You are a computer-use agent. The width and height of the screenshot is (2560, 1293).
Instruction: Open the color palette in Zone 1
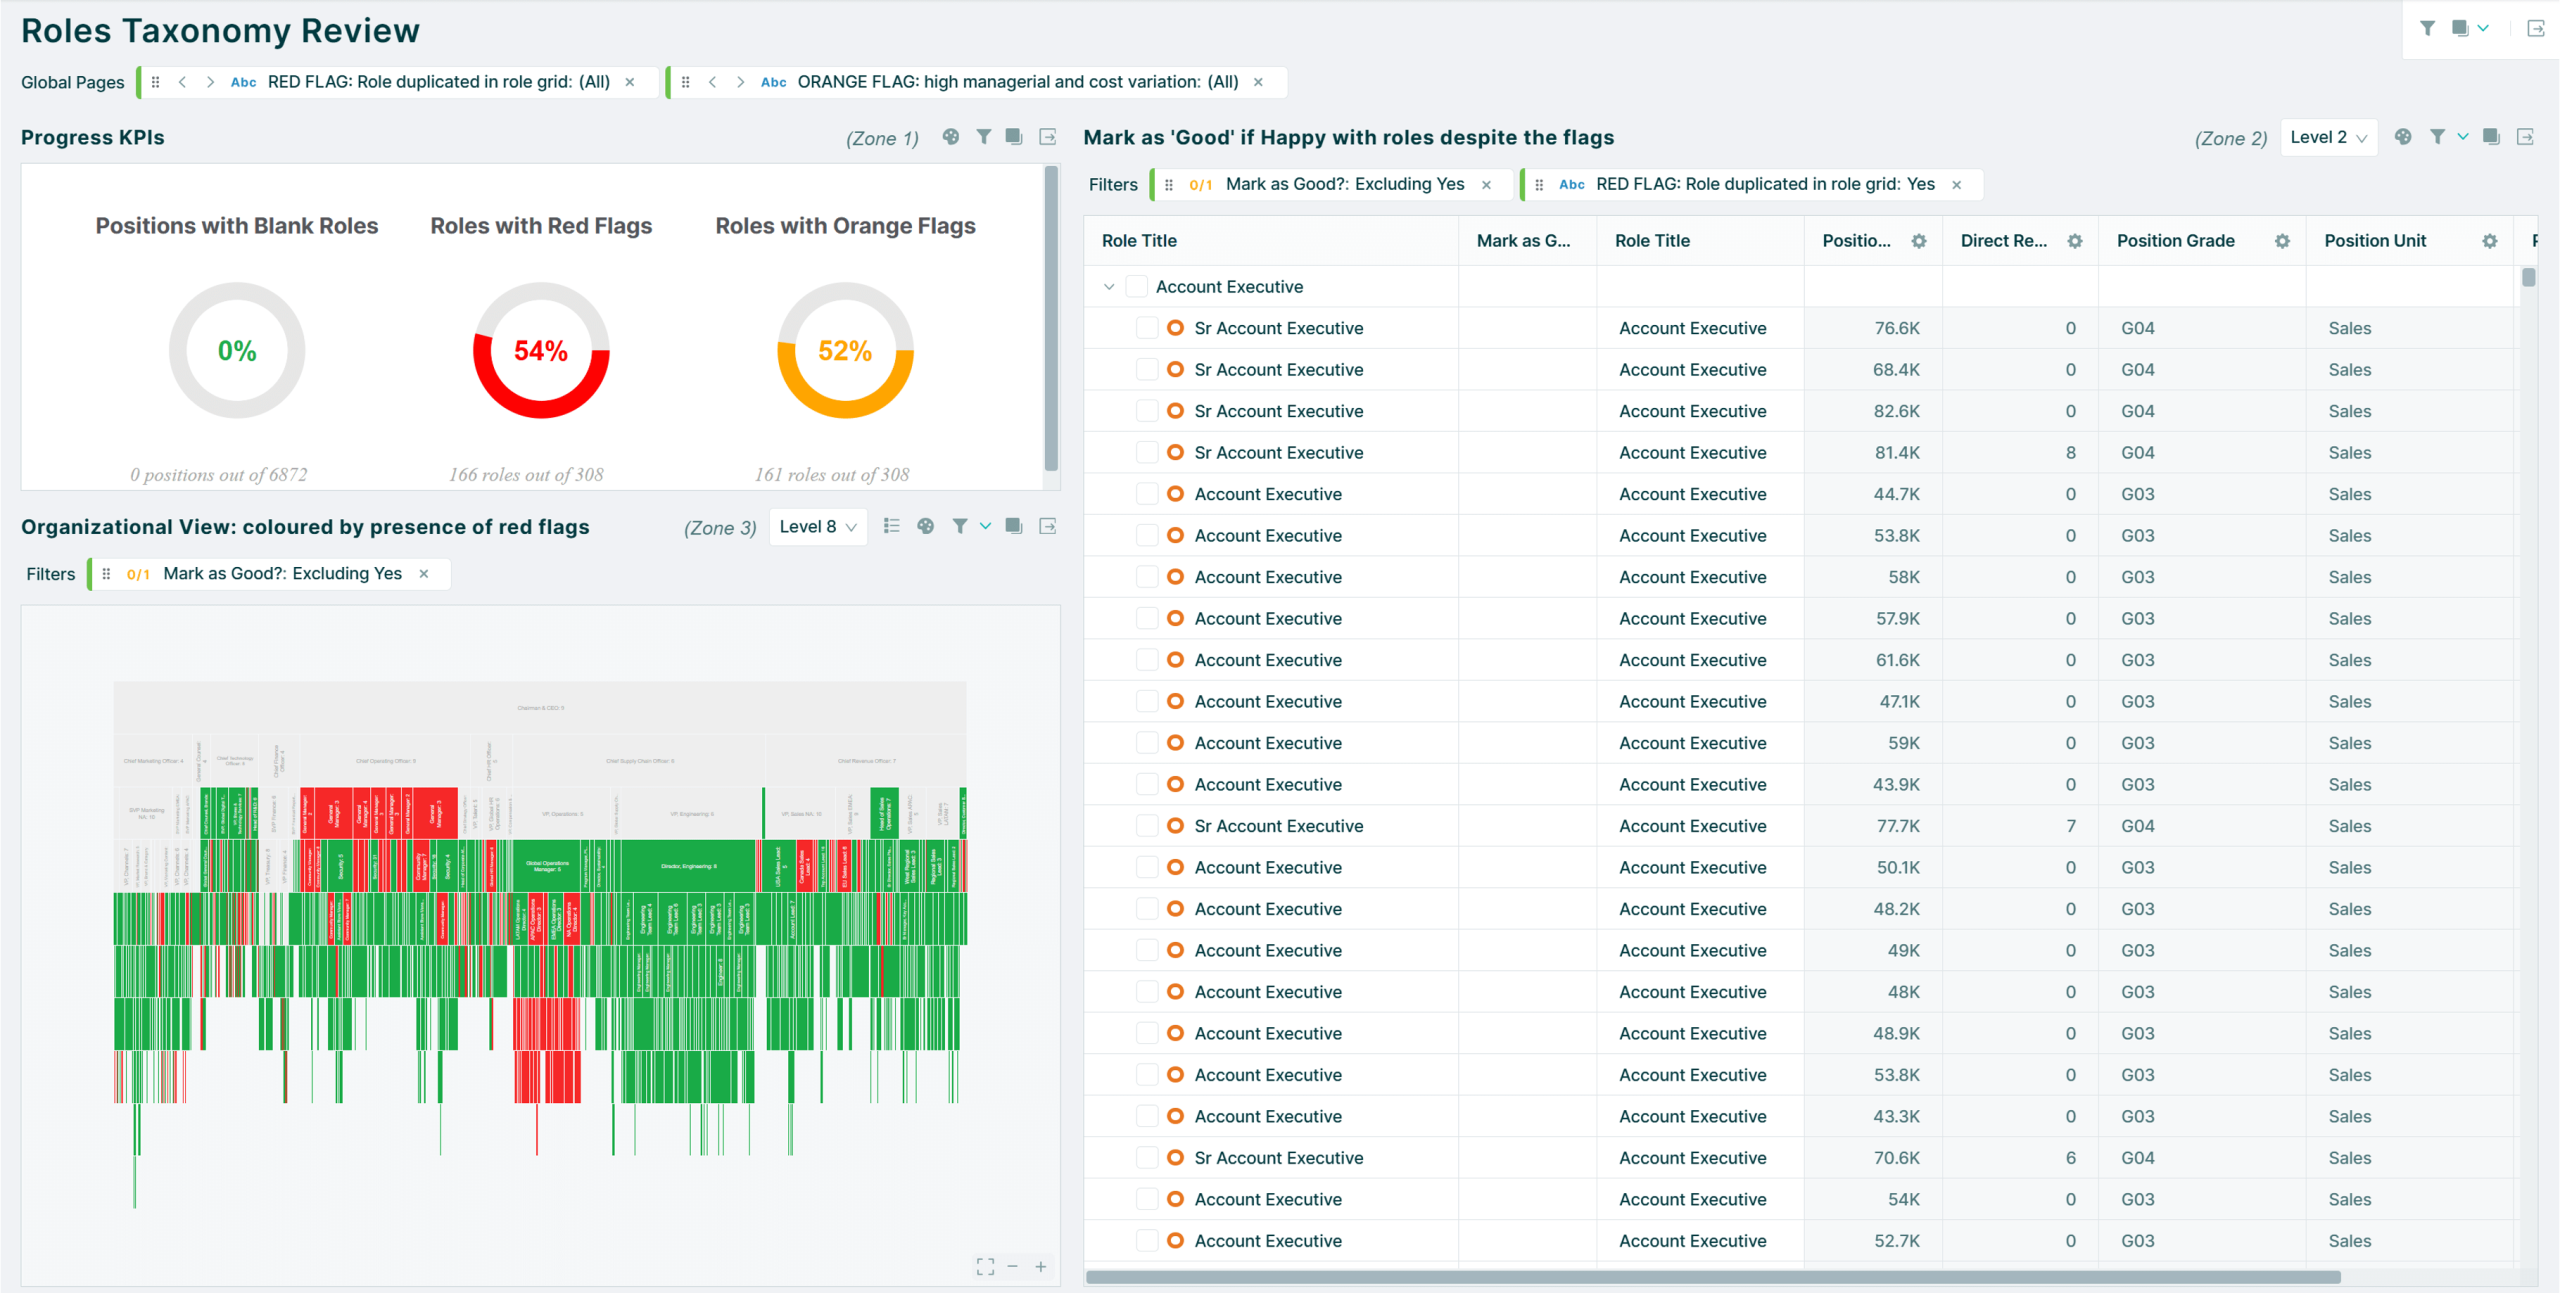pos(951,137)
